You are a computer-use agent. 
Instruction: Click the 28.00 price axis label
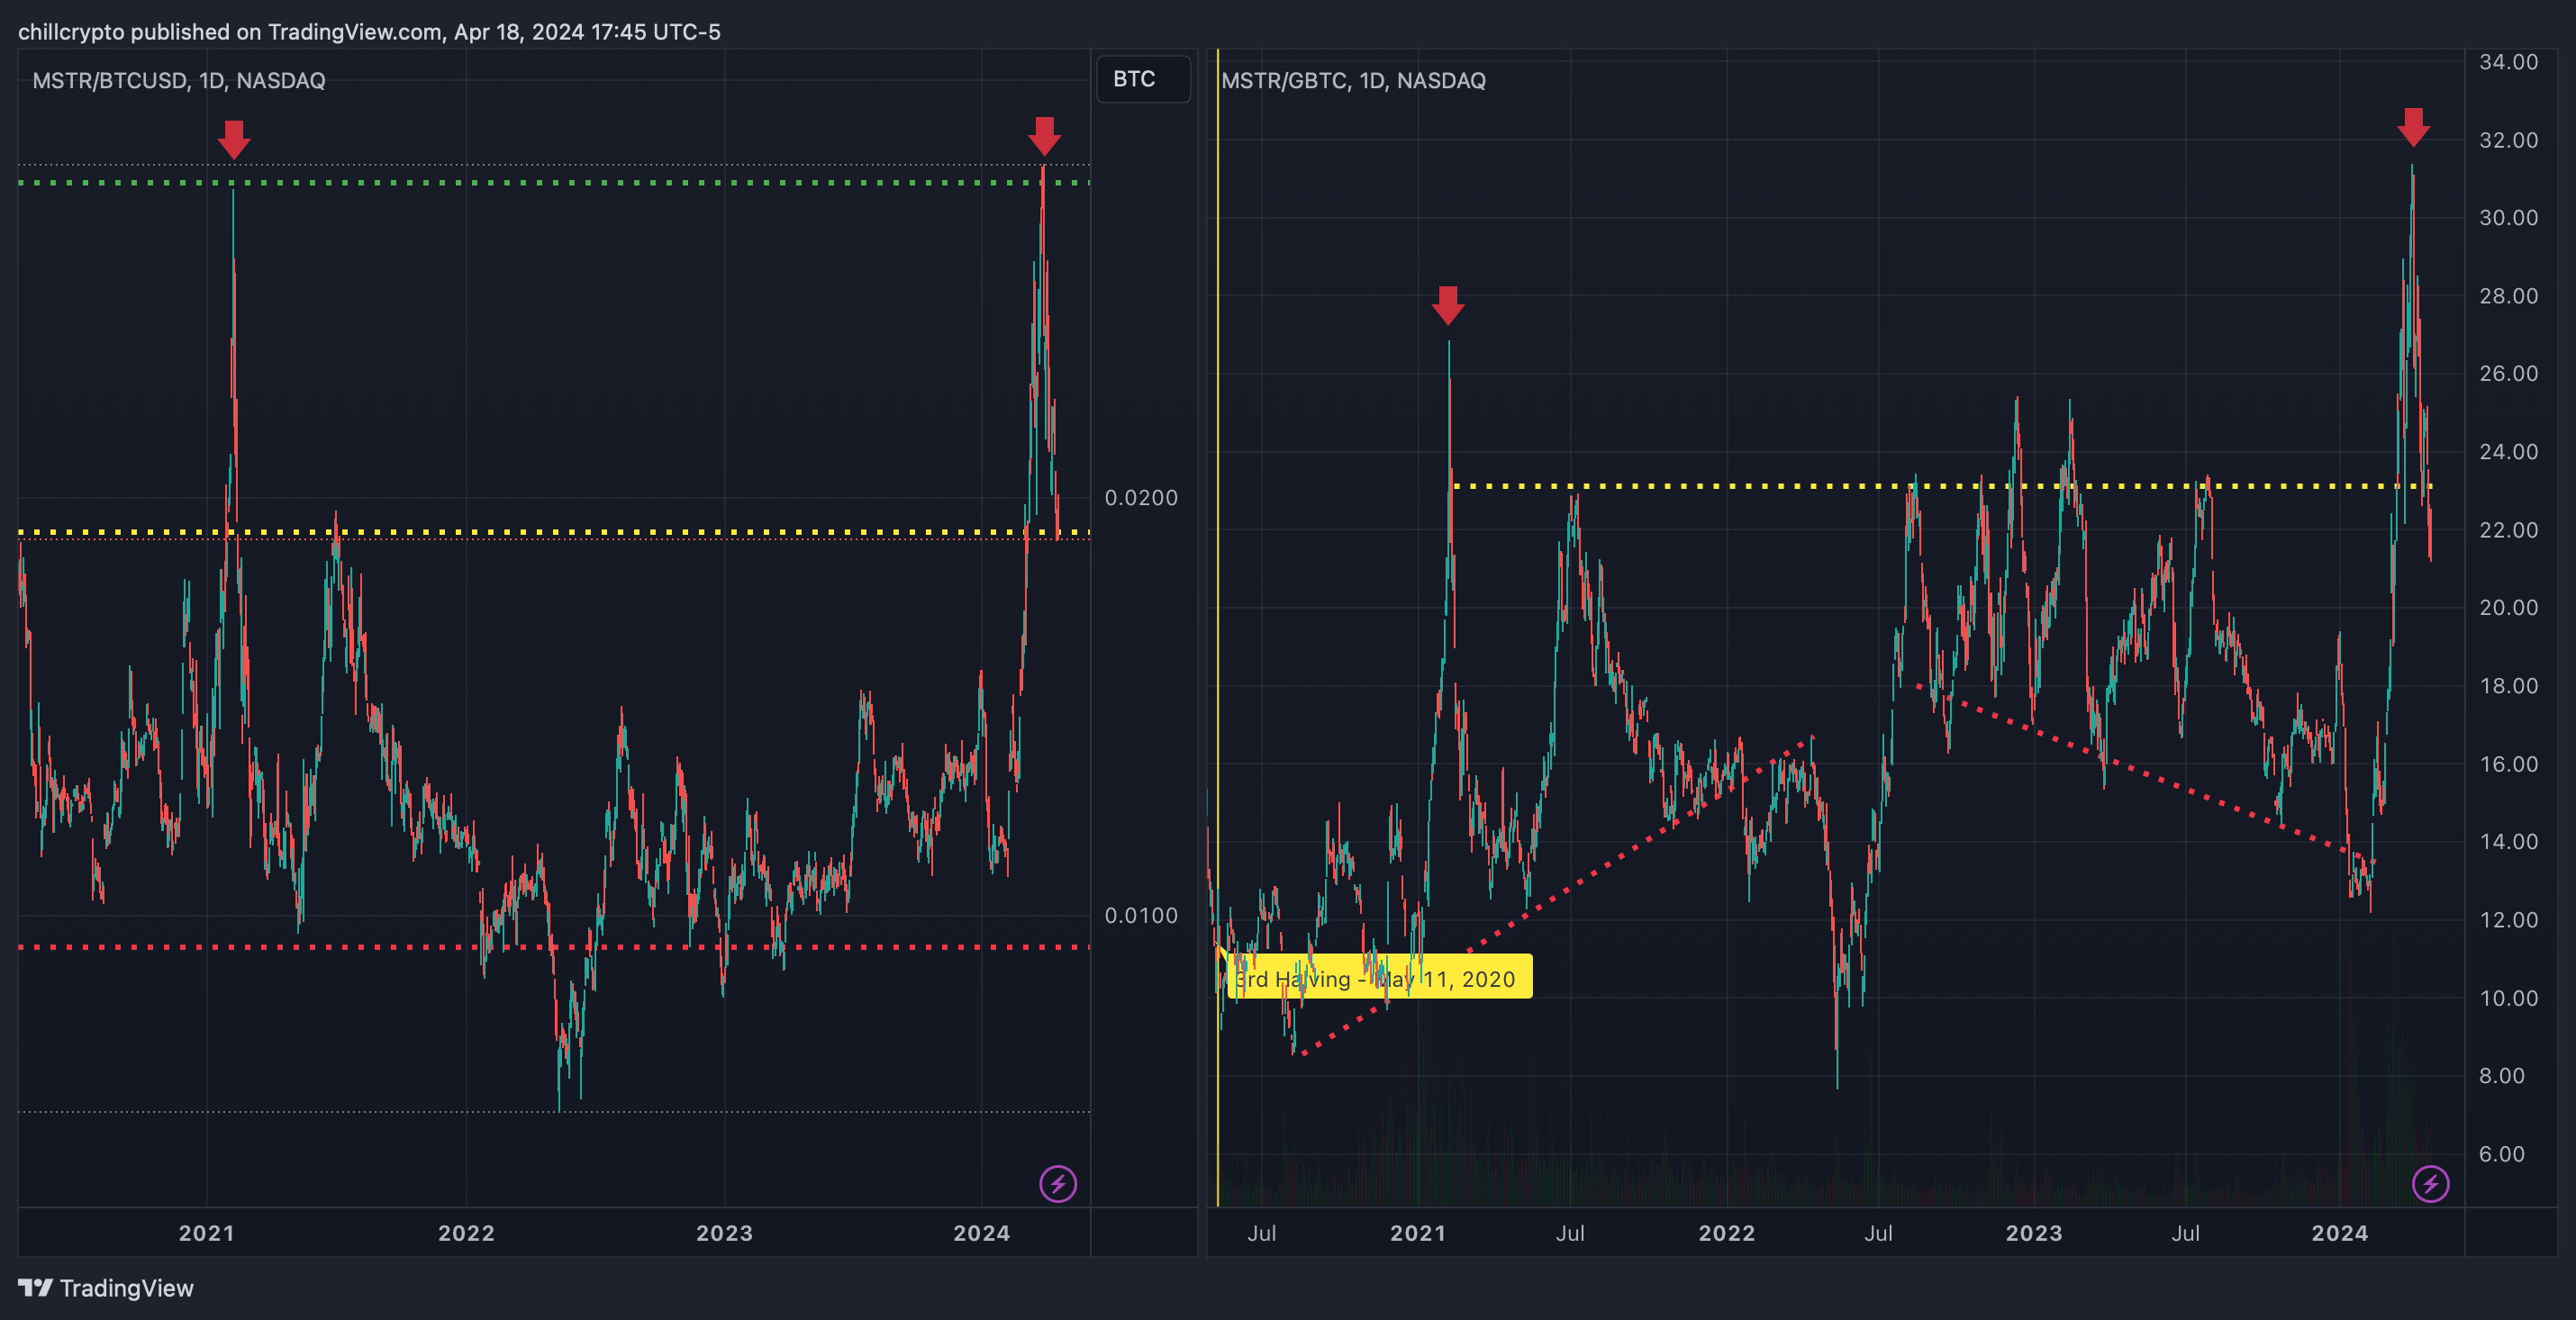pyautogui.click(x=2508, y=296)
